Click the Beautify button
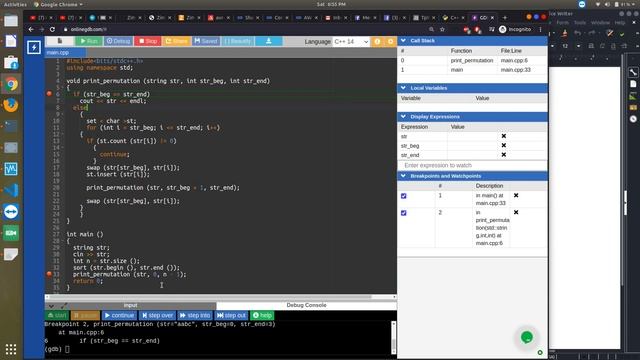 [238, 41]
